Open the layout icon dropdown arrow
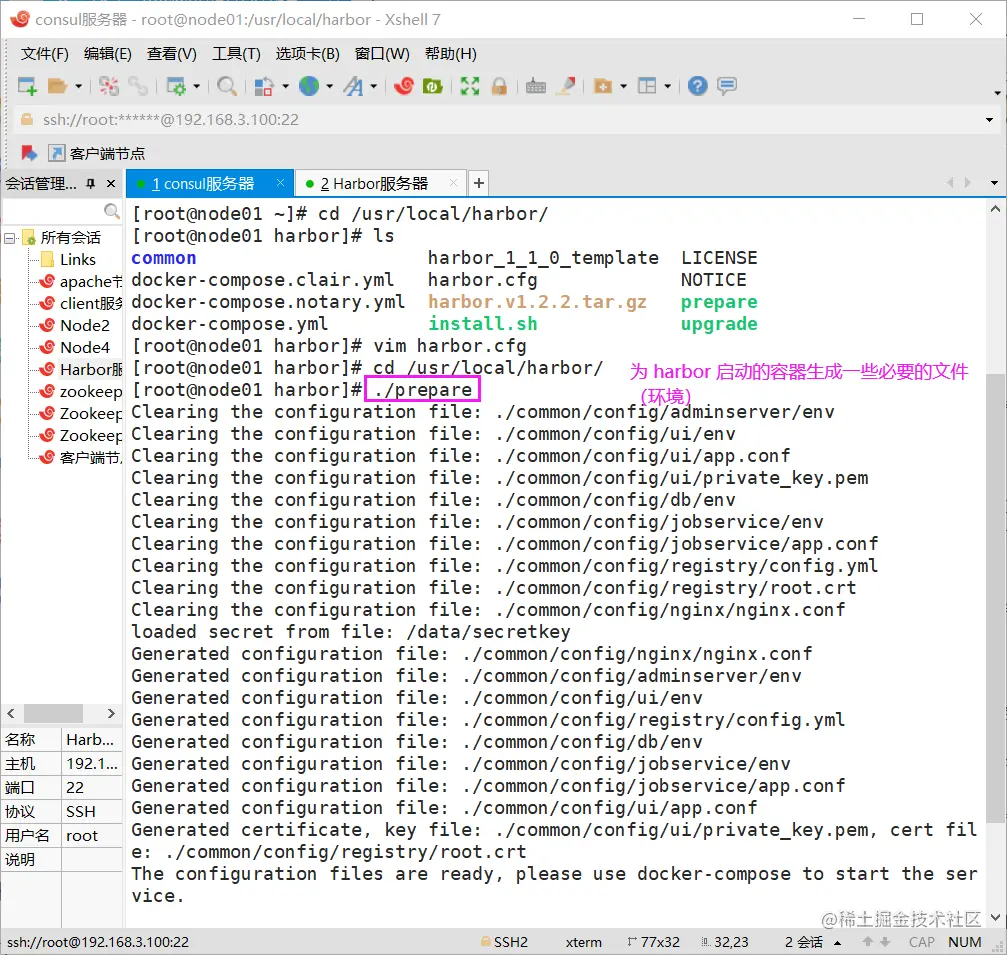 667,85
